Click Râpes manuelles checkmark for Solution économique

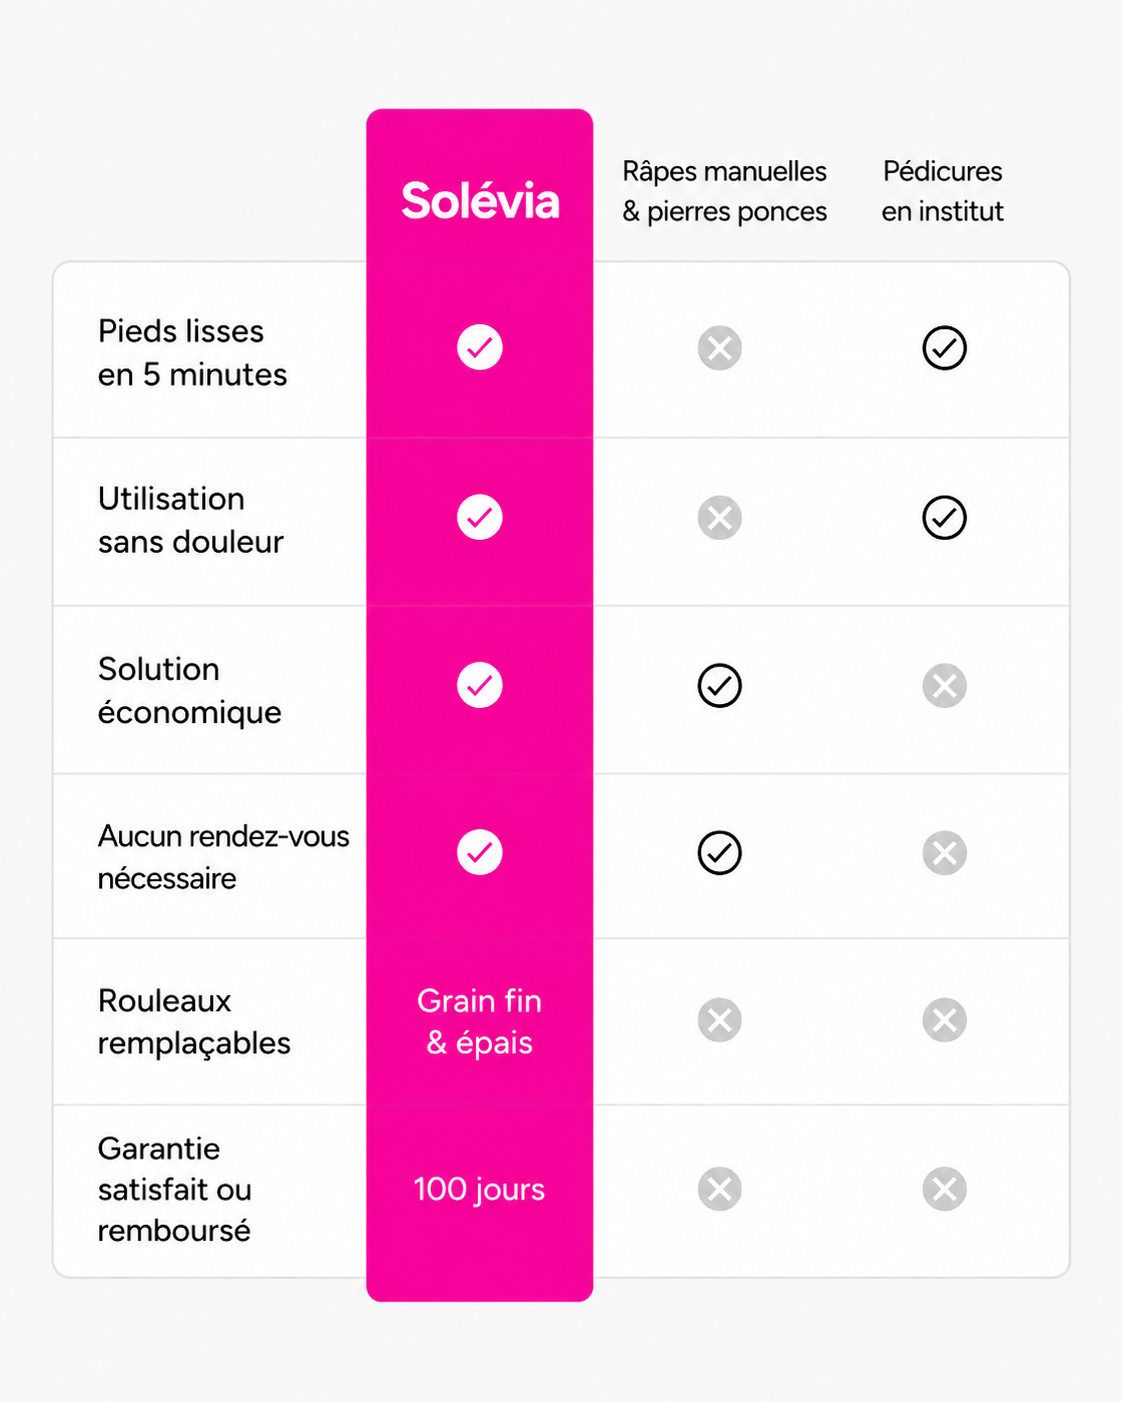pos(720,686)
